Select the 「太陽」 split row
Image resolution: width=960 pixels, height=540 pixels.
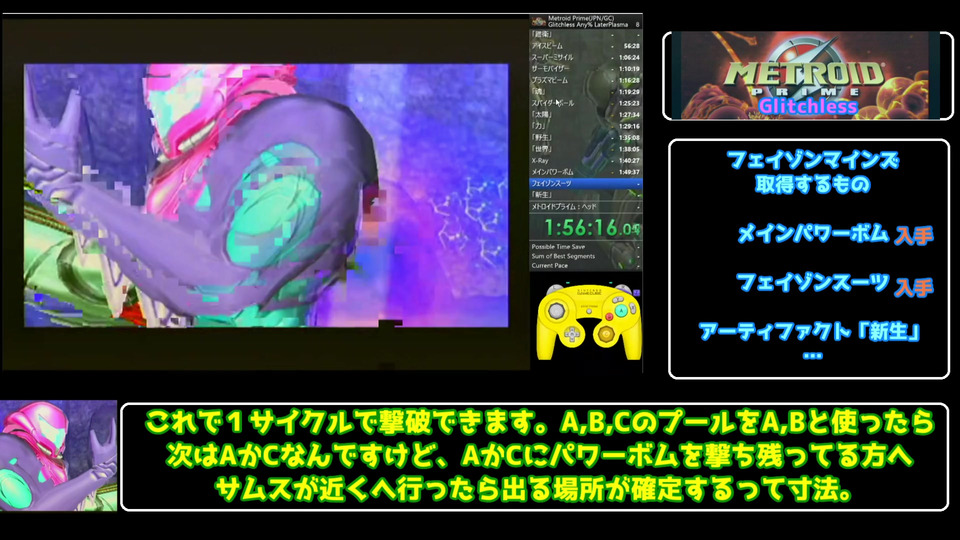(585, 114)
